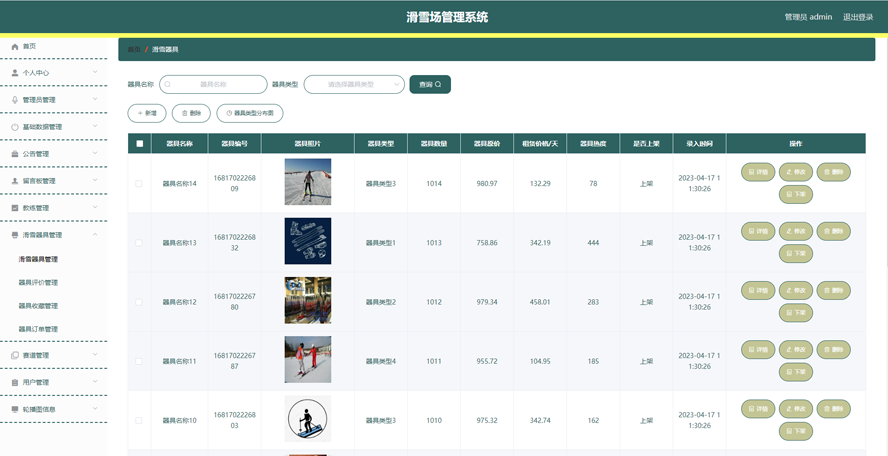888x456 pixels.
Task: Check the box for row 器具名称14
Action: click(x=139, y=184)
